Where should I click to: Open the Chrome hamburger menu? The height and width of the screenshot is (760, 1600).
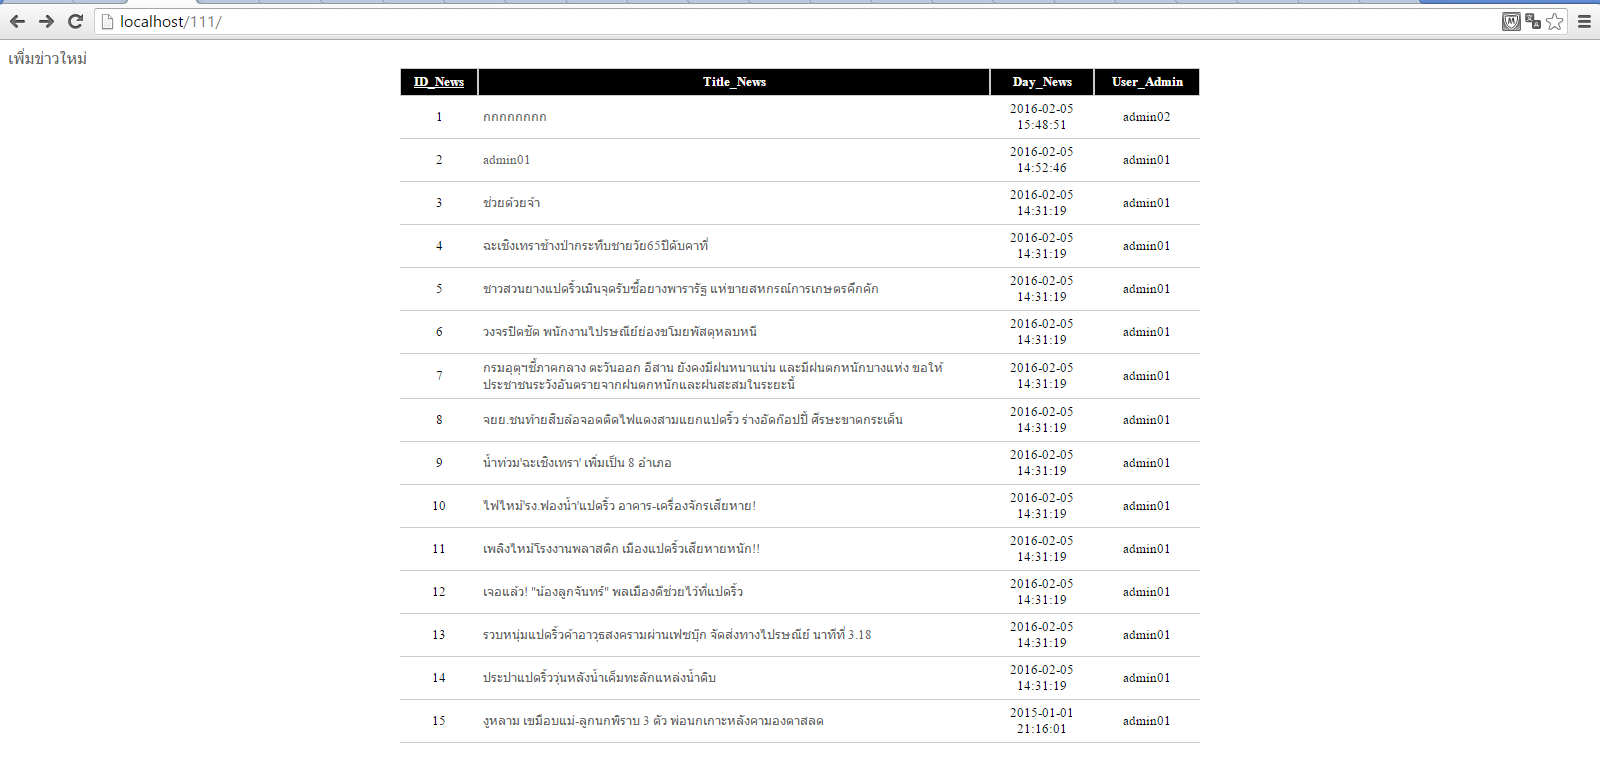click(x=1584, y=21)
